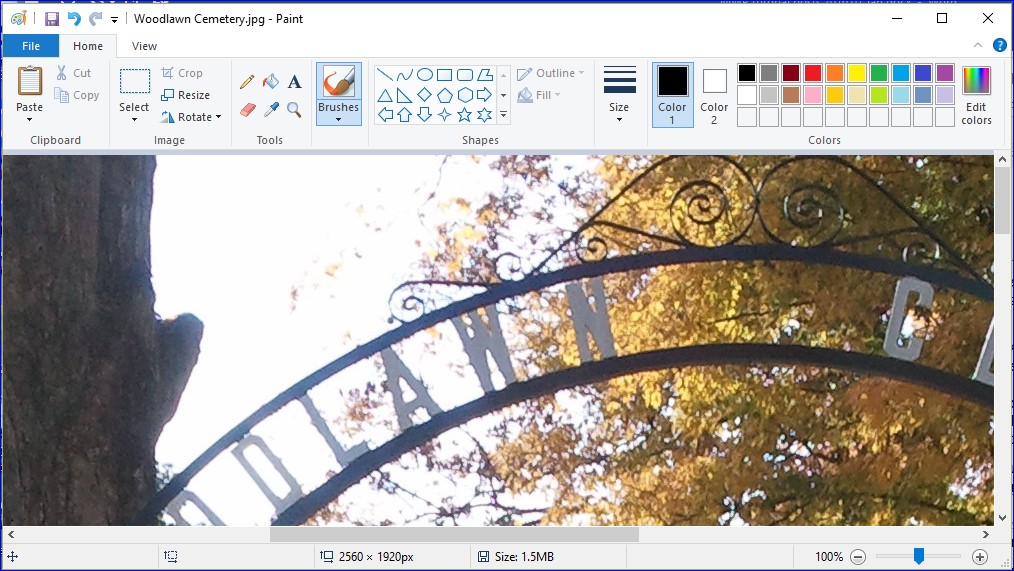Click the vertical scrollbar down arrow
Image resolution: width=1014 pixels, height=571 pixels.
point(1002,519)
